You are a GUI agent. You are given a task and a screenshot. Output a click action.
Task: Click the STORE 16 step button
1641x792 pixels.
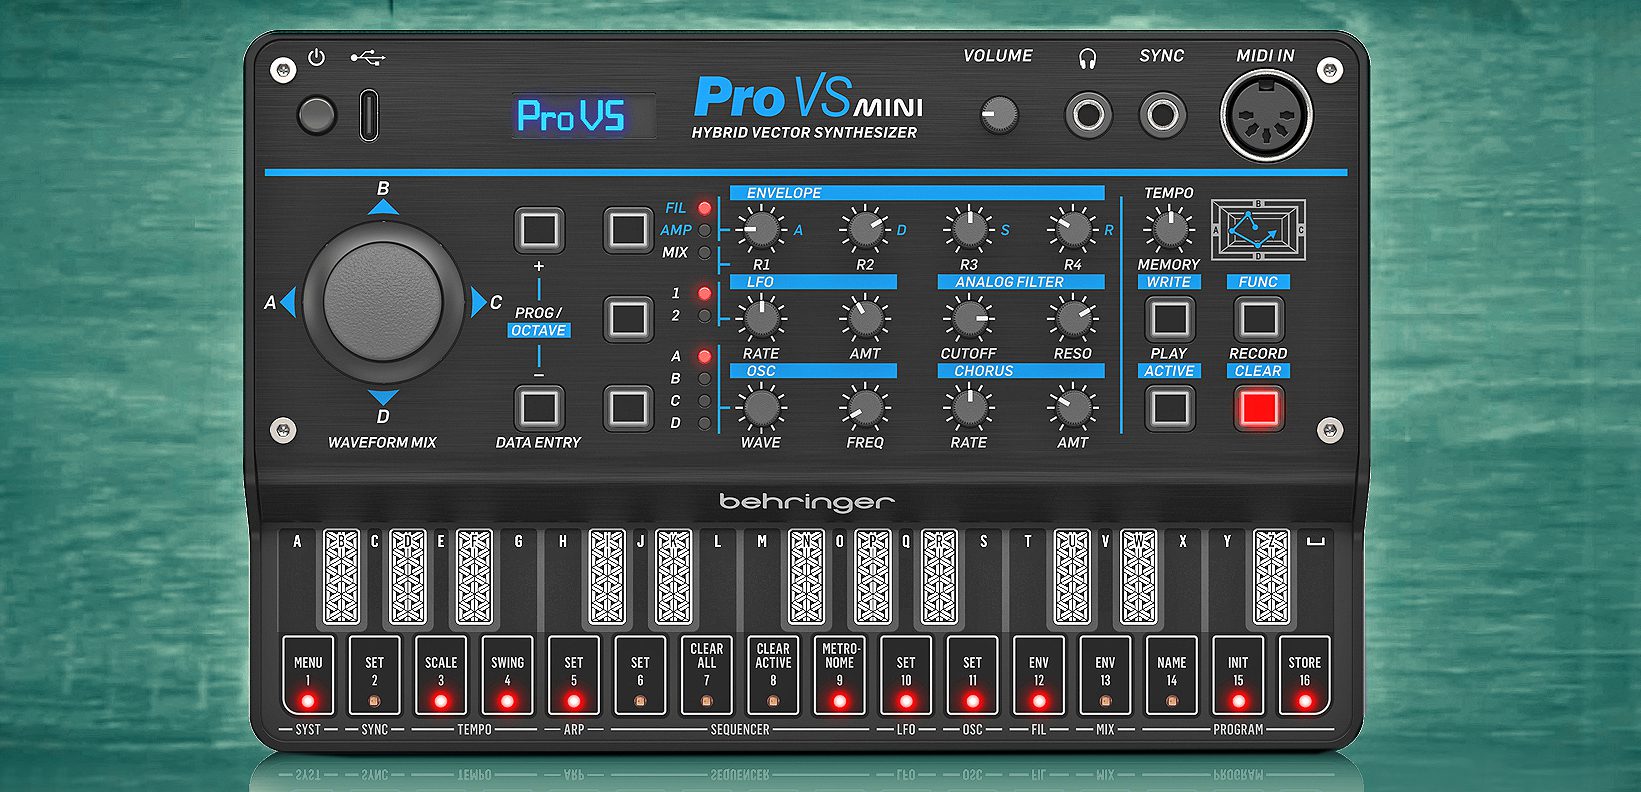pos(1305,675)
